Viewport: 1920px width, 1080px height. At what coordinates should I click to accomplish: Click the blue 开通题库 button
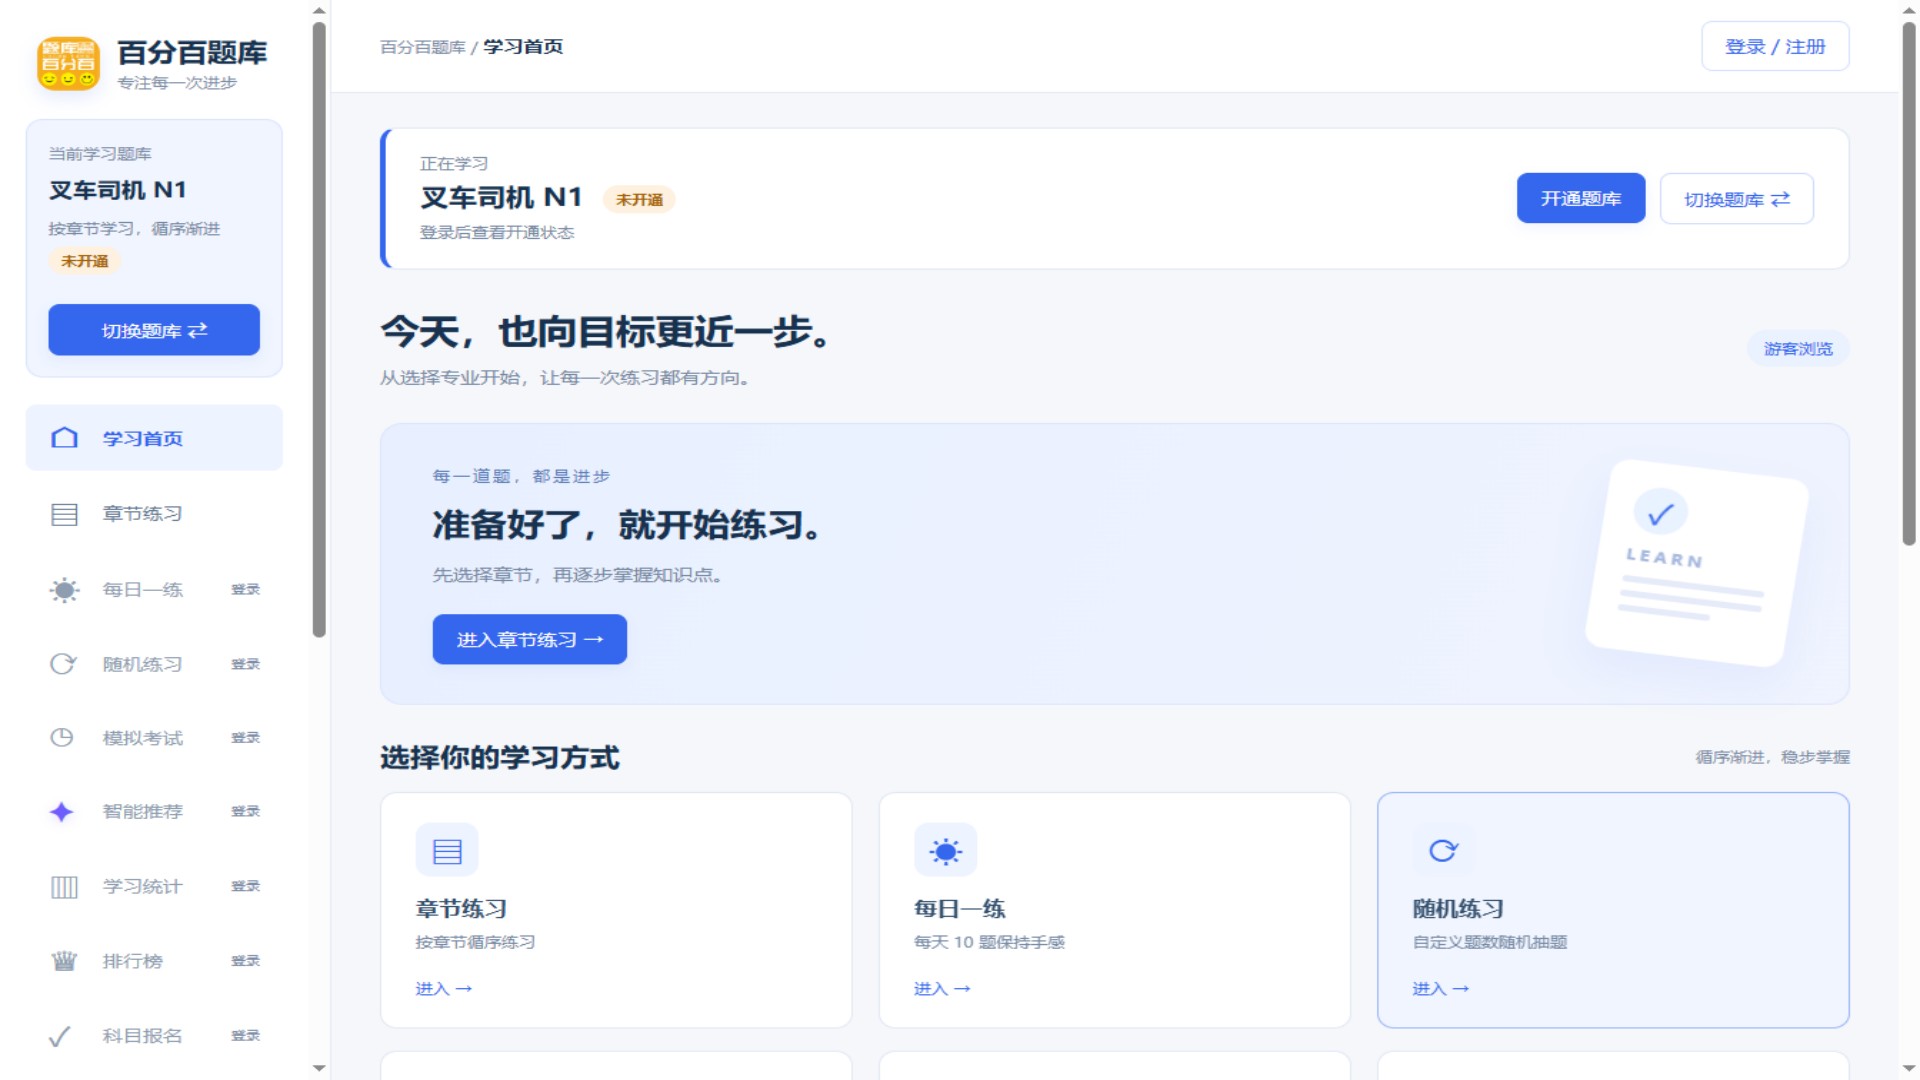(x=1580, y=198)
